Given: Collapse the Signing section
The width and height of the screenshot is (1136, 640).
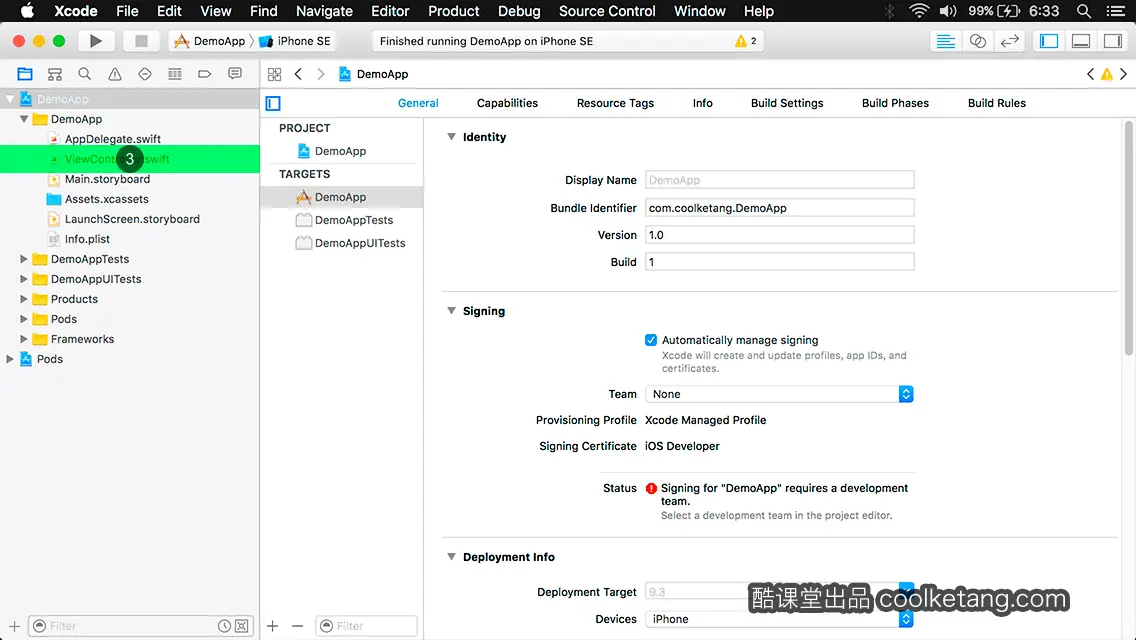Looking at the screenshot, I should (451, 310).
